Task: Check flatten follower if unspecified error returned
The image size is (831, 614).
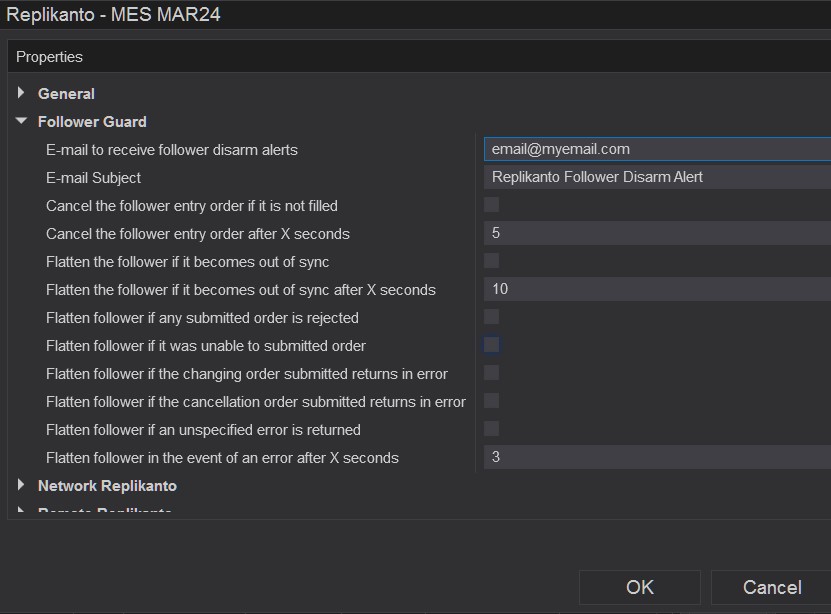Action: (491, 429)
